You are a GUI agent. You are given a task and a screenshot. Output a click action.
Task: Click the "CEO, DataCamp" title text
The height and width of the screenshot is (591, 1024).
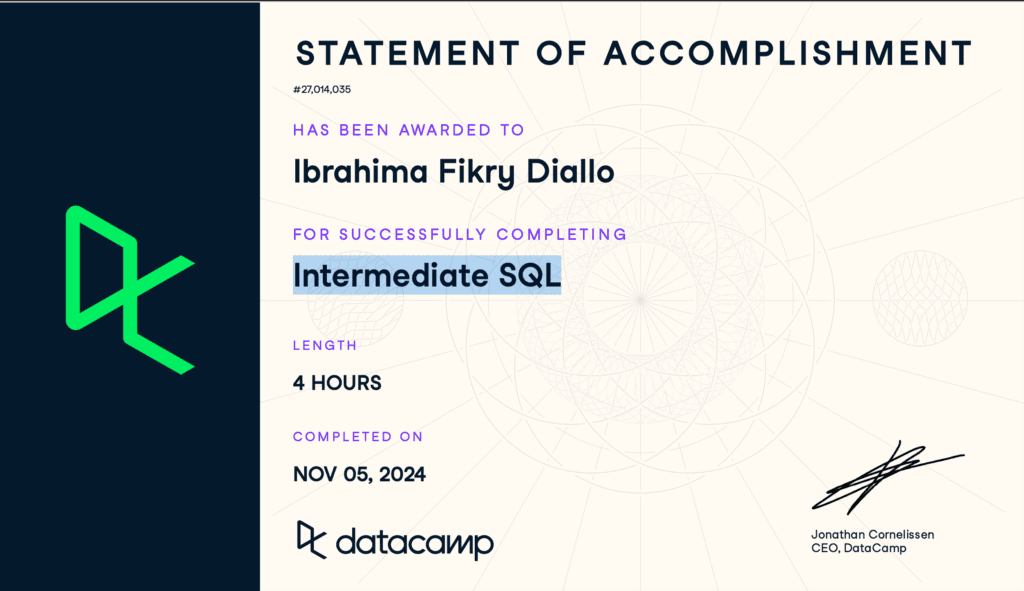tap(857, 548)
